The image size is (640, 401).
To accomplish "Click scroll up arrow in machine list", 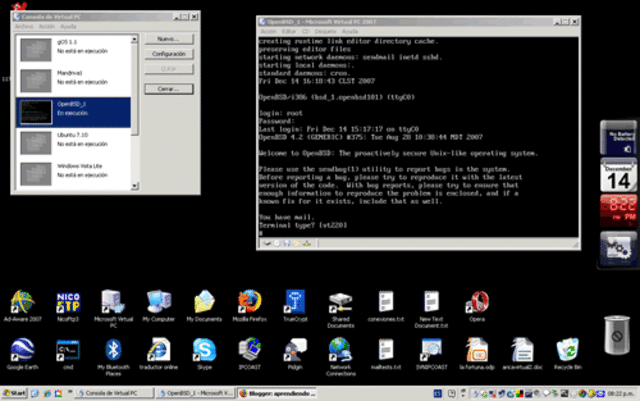I will pyautogui.click(x=135, y=39).
